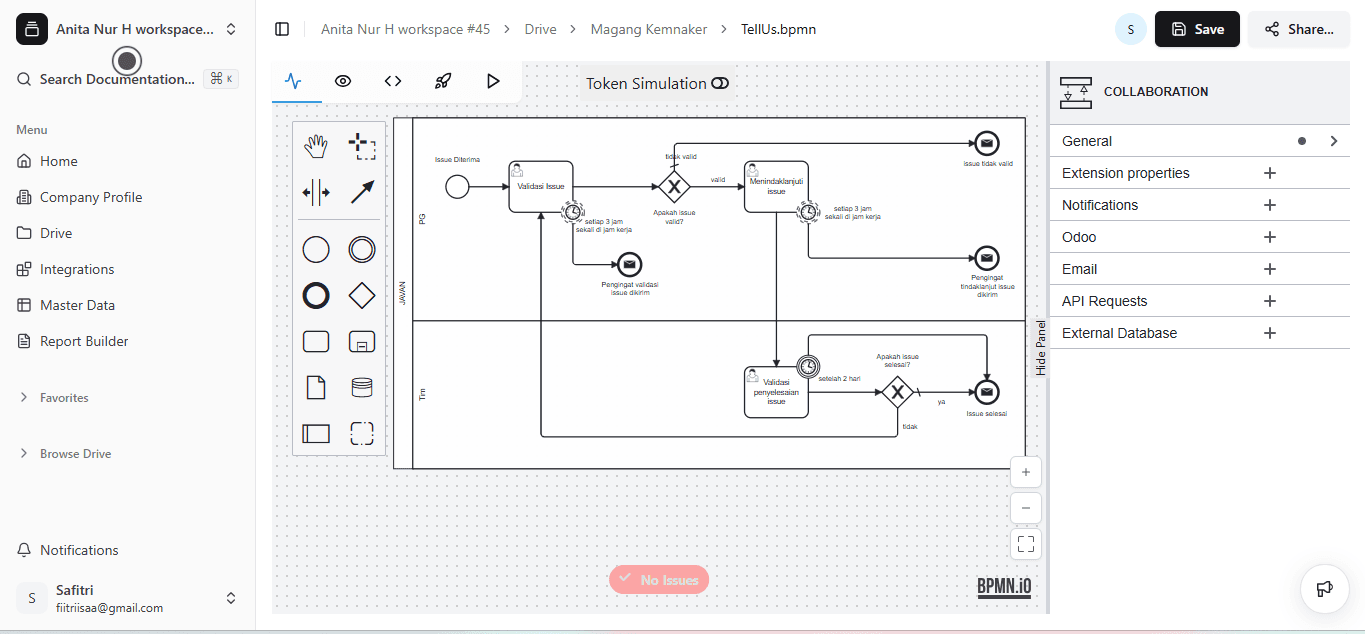Open the Share dialog

click(x=1299, y=29)
